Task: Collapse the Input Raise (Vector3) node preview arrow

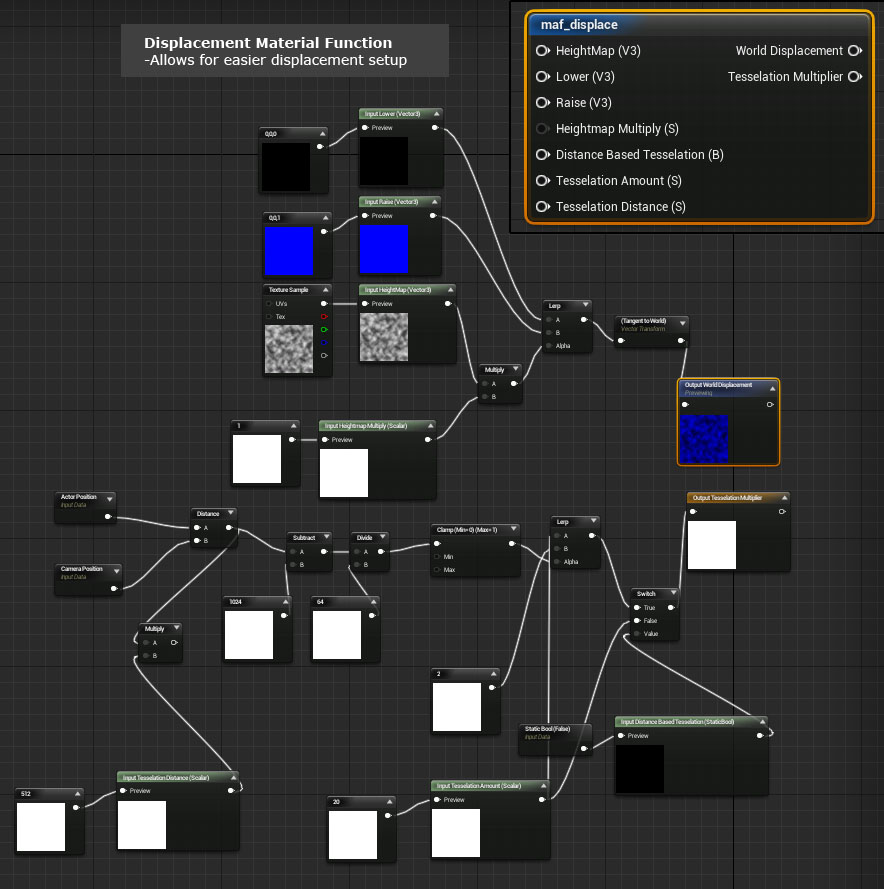Action: (x=436, y=202)
